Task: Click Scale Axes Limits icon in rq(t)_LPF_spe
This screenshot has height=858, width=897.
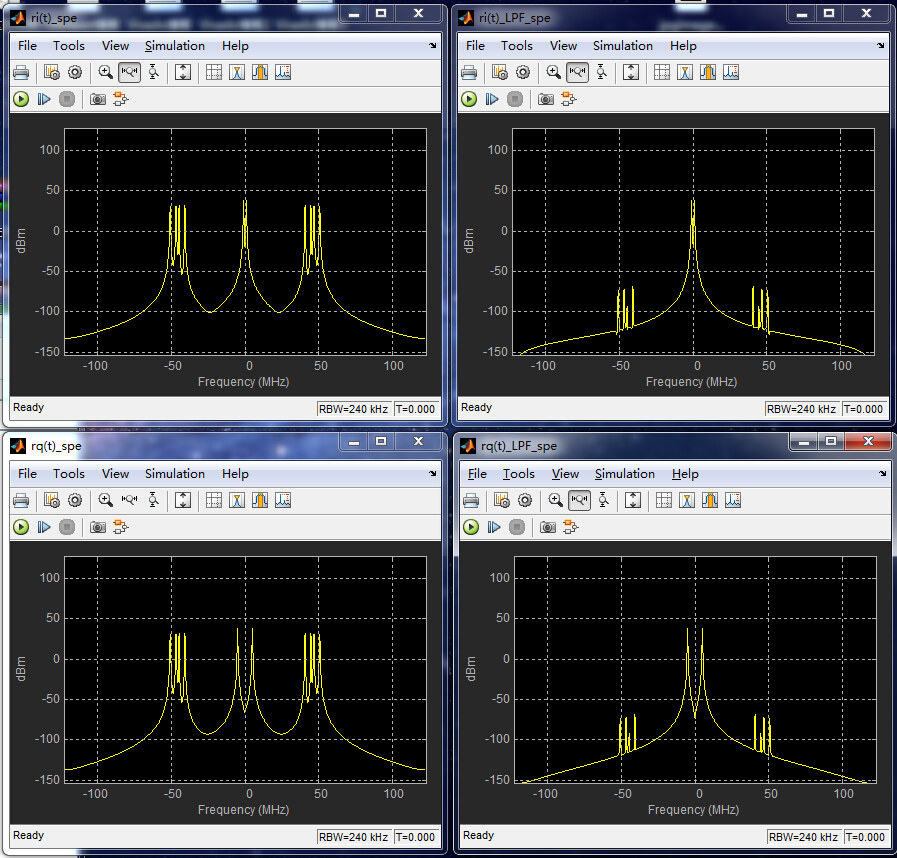Action: (x=633, y=500)
